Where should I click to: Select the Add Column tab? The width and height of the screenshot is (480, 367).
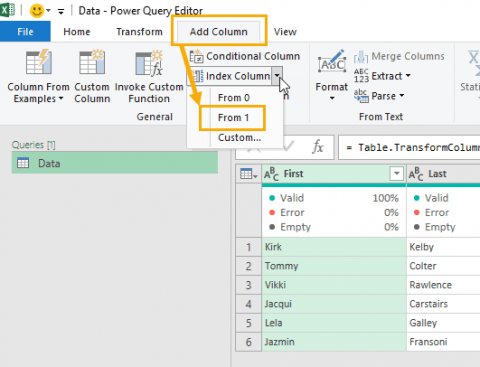tap(219, 32)
